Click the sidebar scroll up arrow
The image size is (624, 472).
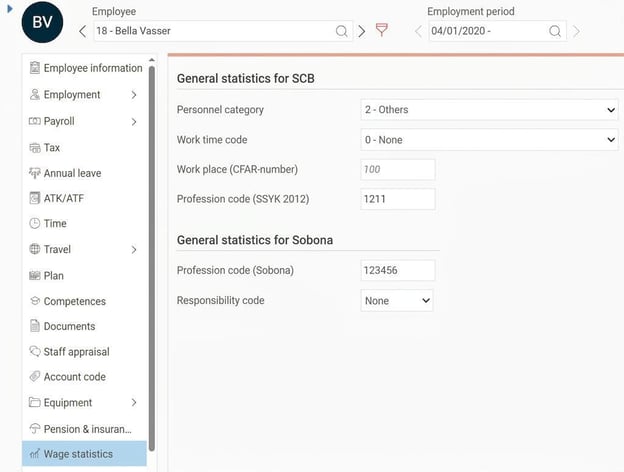152,60
